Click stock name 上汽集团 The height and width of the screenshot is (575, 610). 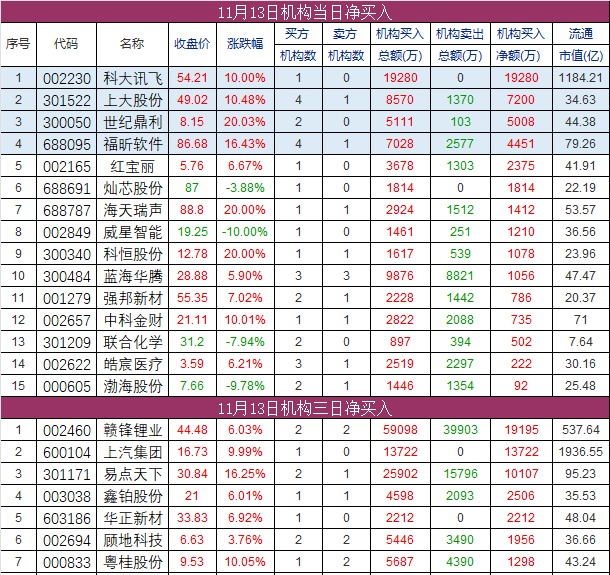click(x=133, y=452)
